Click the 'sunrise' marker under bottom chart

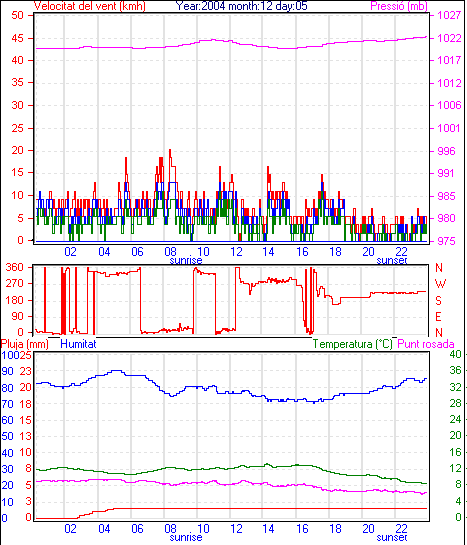(186, 537)
